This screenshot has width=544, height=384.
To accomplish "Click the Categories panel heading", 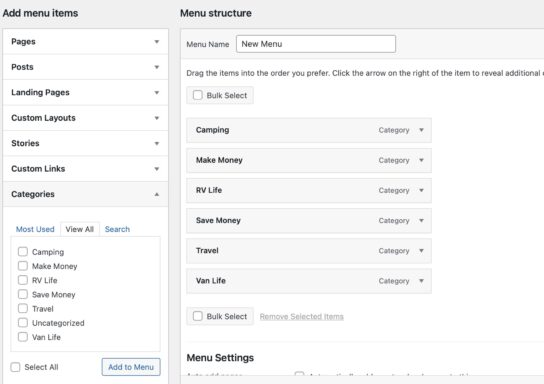I will coord(85,194).
